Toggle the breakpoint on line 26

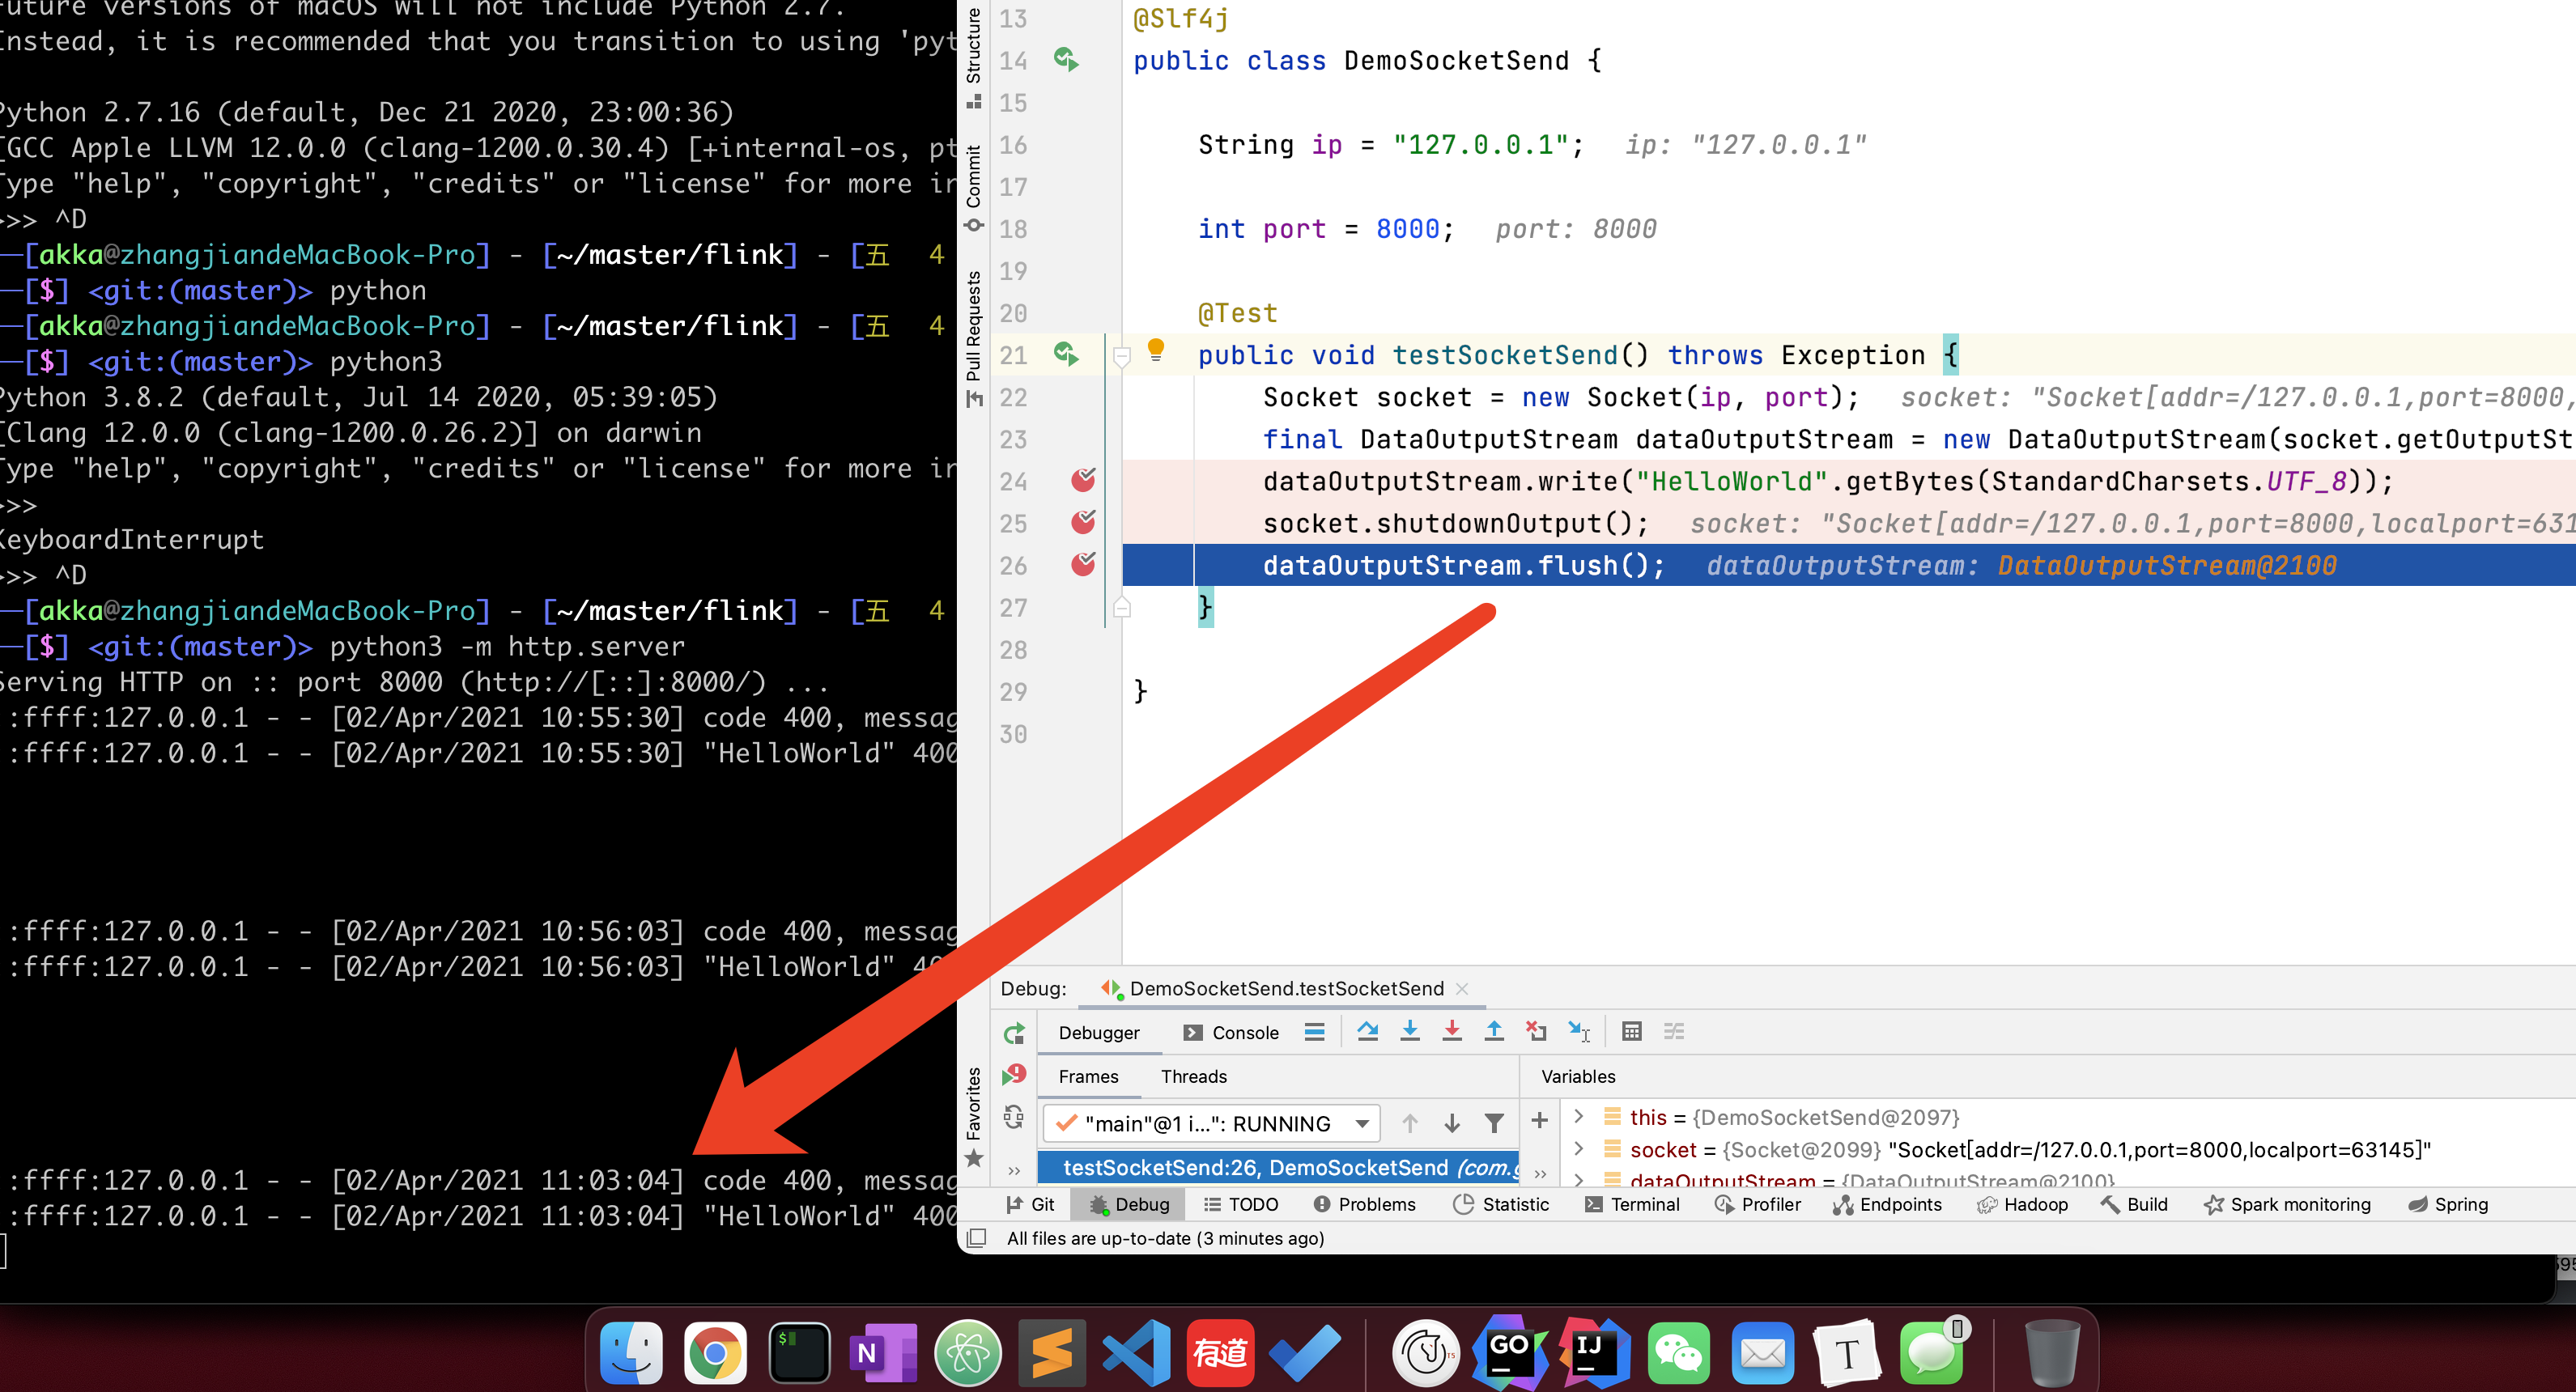[x=1083, y=564]
